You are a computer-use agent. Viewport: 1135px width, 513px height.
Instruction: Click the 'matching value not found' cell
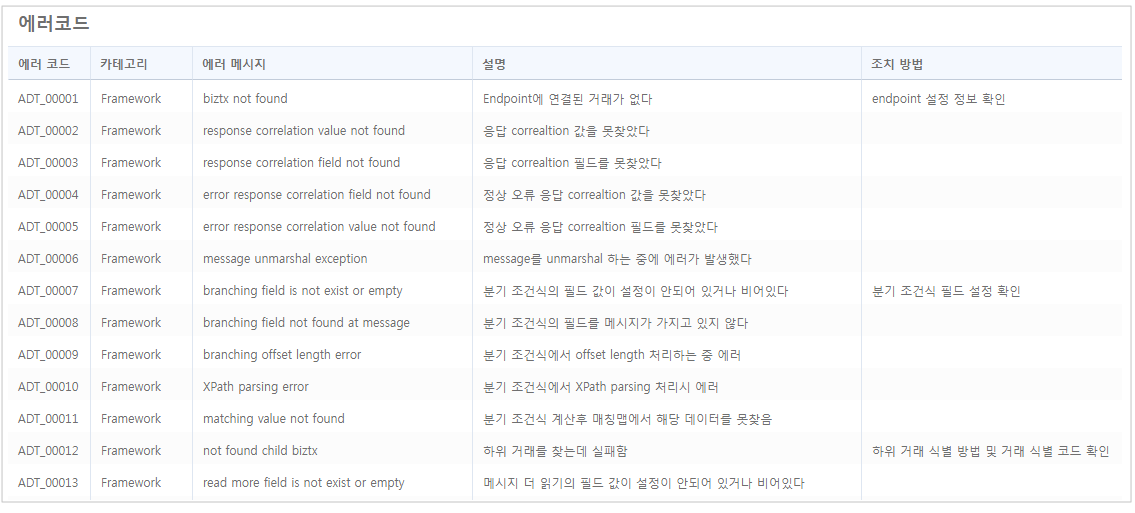273,419
